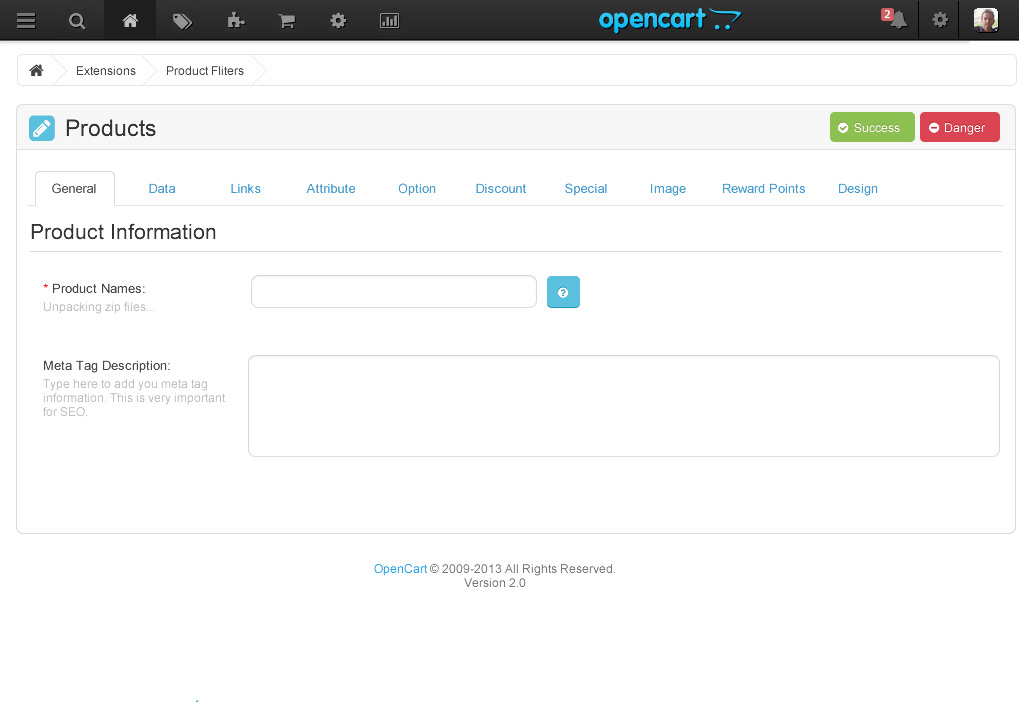Click the search magnifier icon
Image resolution: width=1019 pixels, height=702 pixels.
pos(77,21)
